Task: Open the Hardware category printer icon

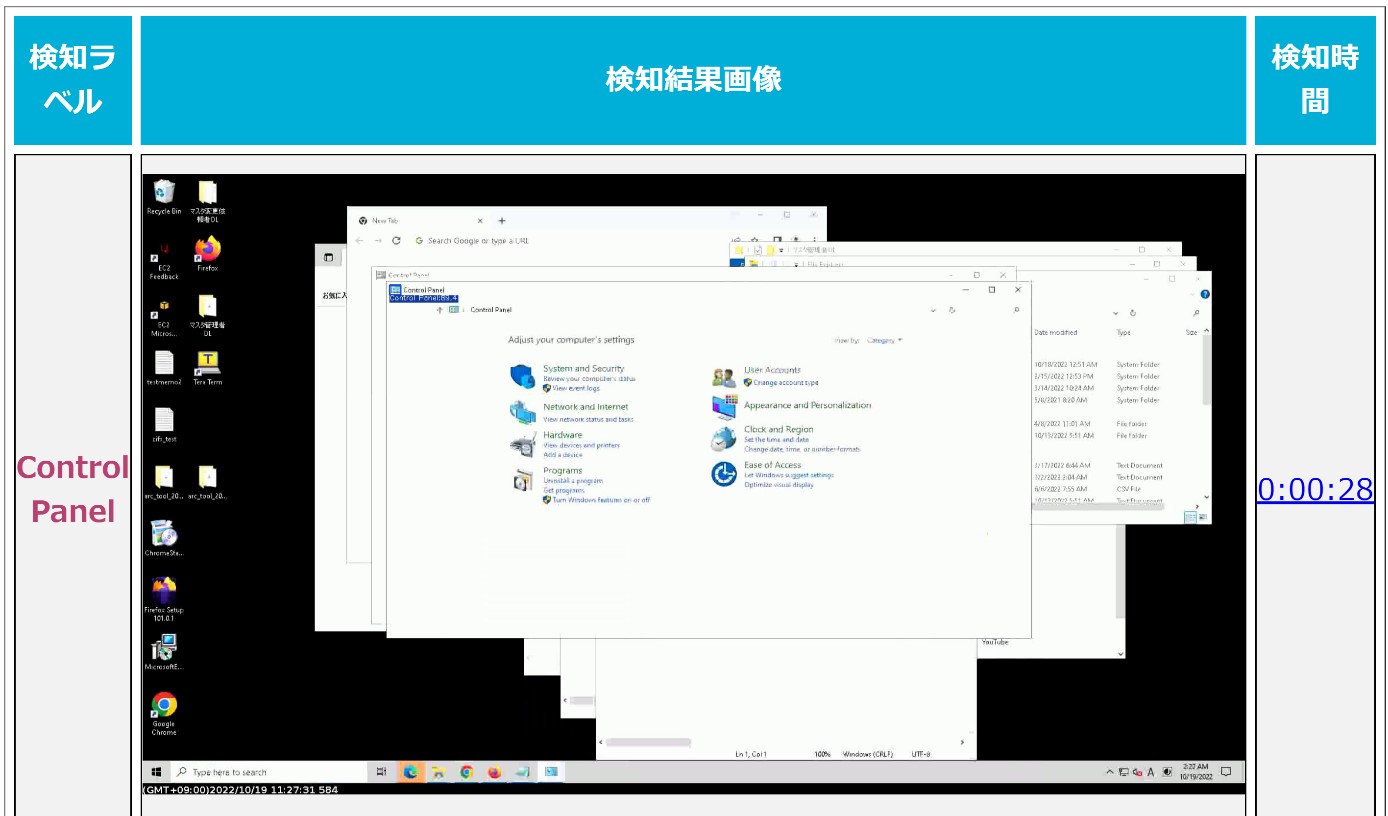Action: click(x=519, y=443)
